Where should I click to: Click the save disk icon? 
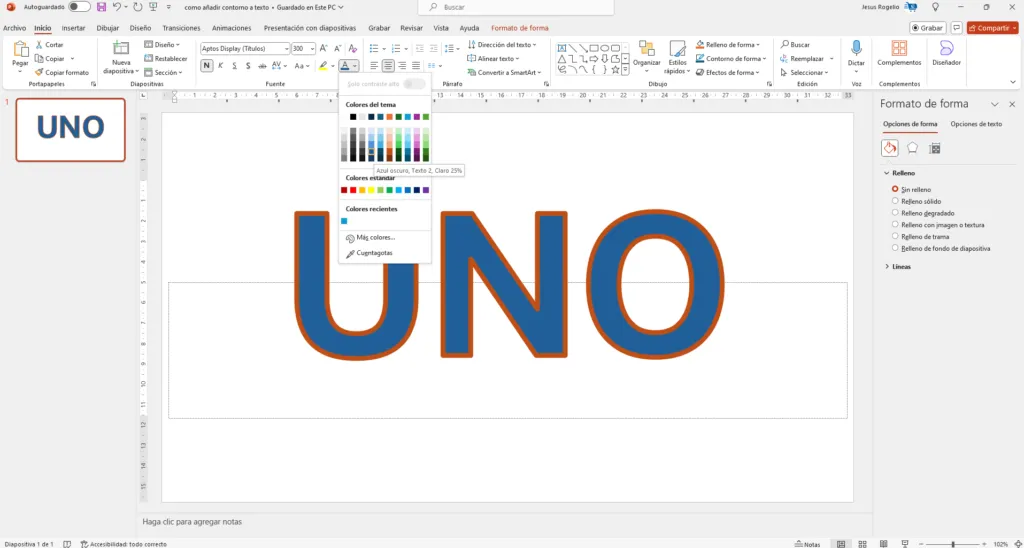coord(101,7)
